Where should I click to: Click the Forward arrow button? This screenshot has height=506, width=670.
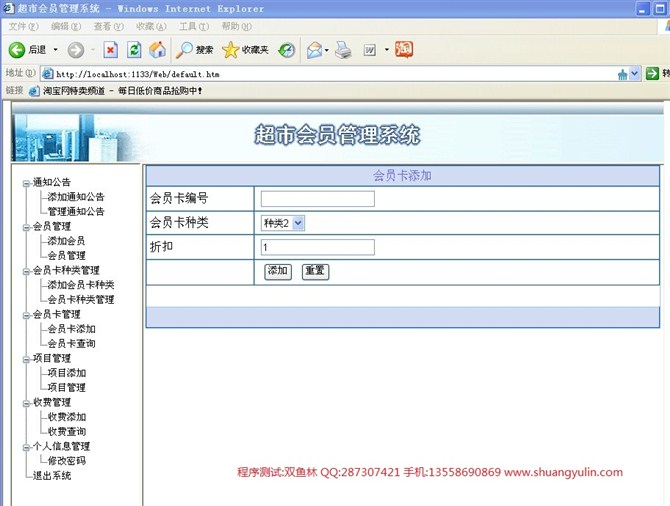(76, 50)
